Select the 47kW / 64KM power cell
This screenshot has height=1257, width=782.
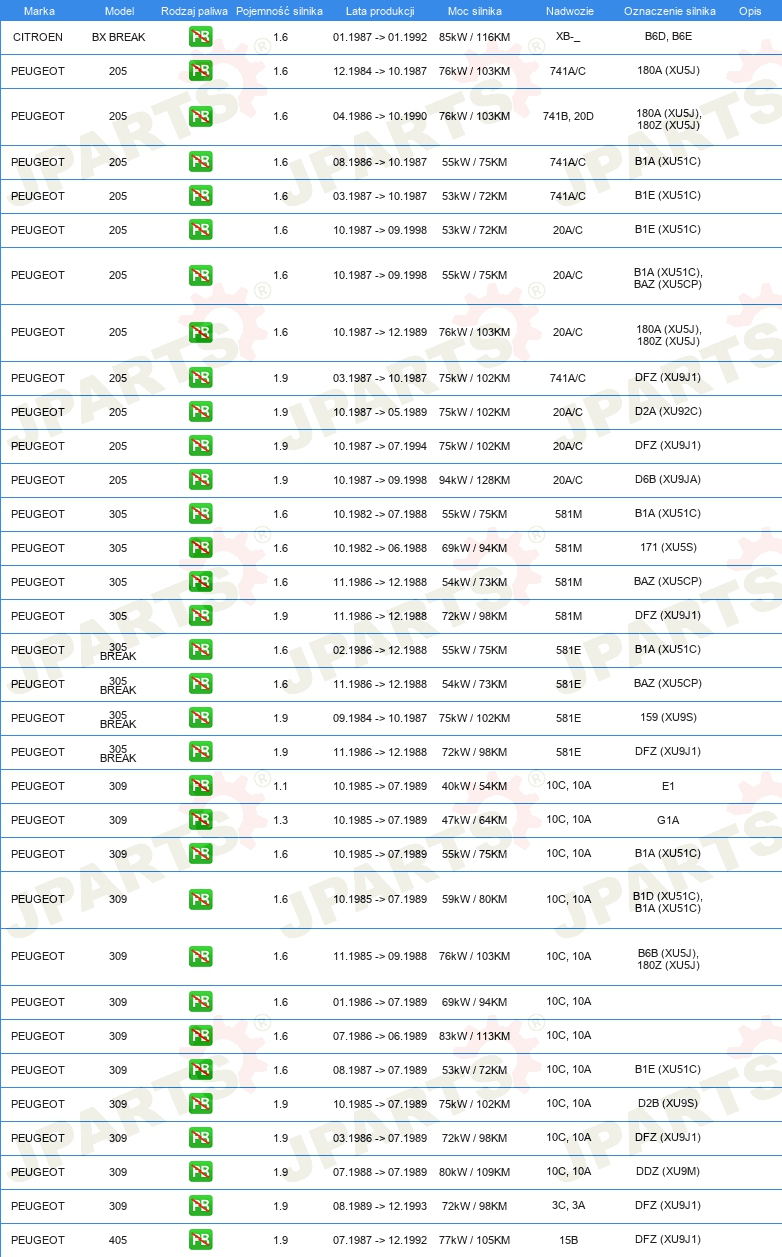point(475,820)
